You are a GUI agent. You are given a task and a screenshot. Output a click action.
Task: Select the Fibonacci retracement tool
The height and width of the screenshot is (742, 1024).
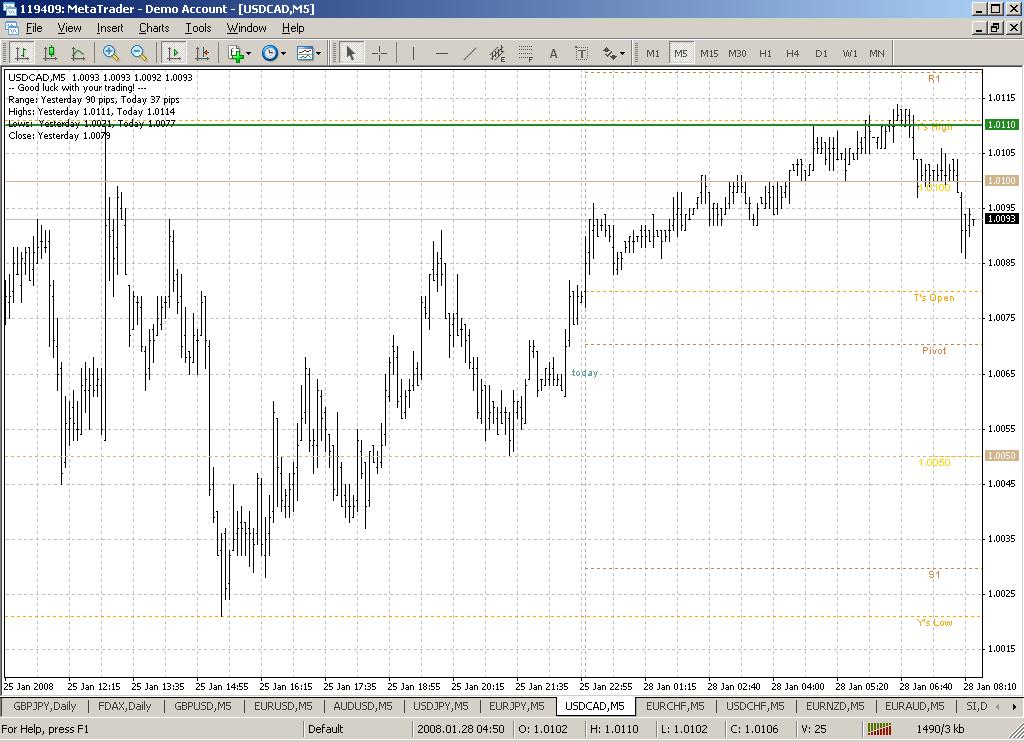point(525,53)
